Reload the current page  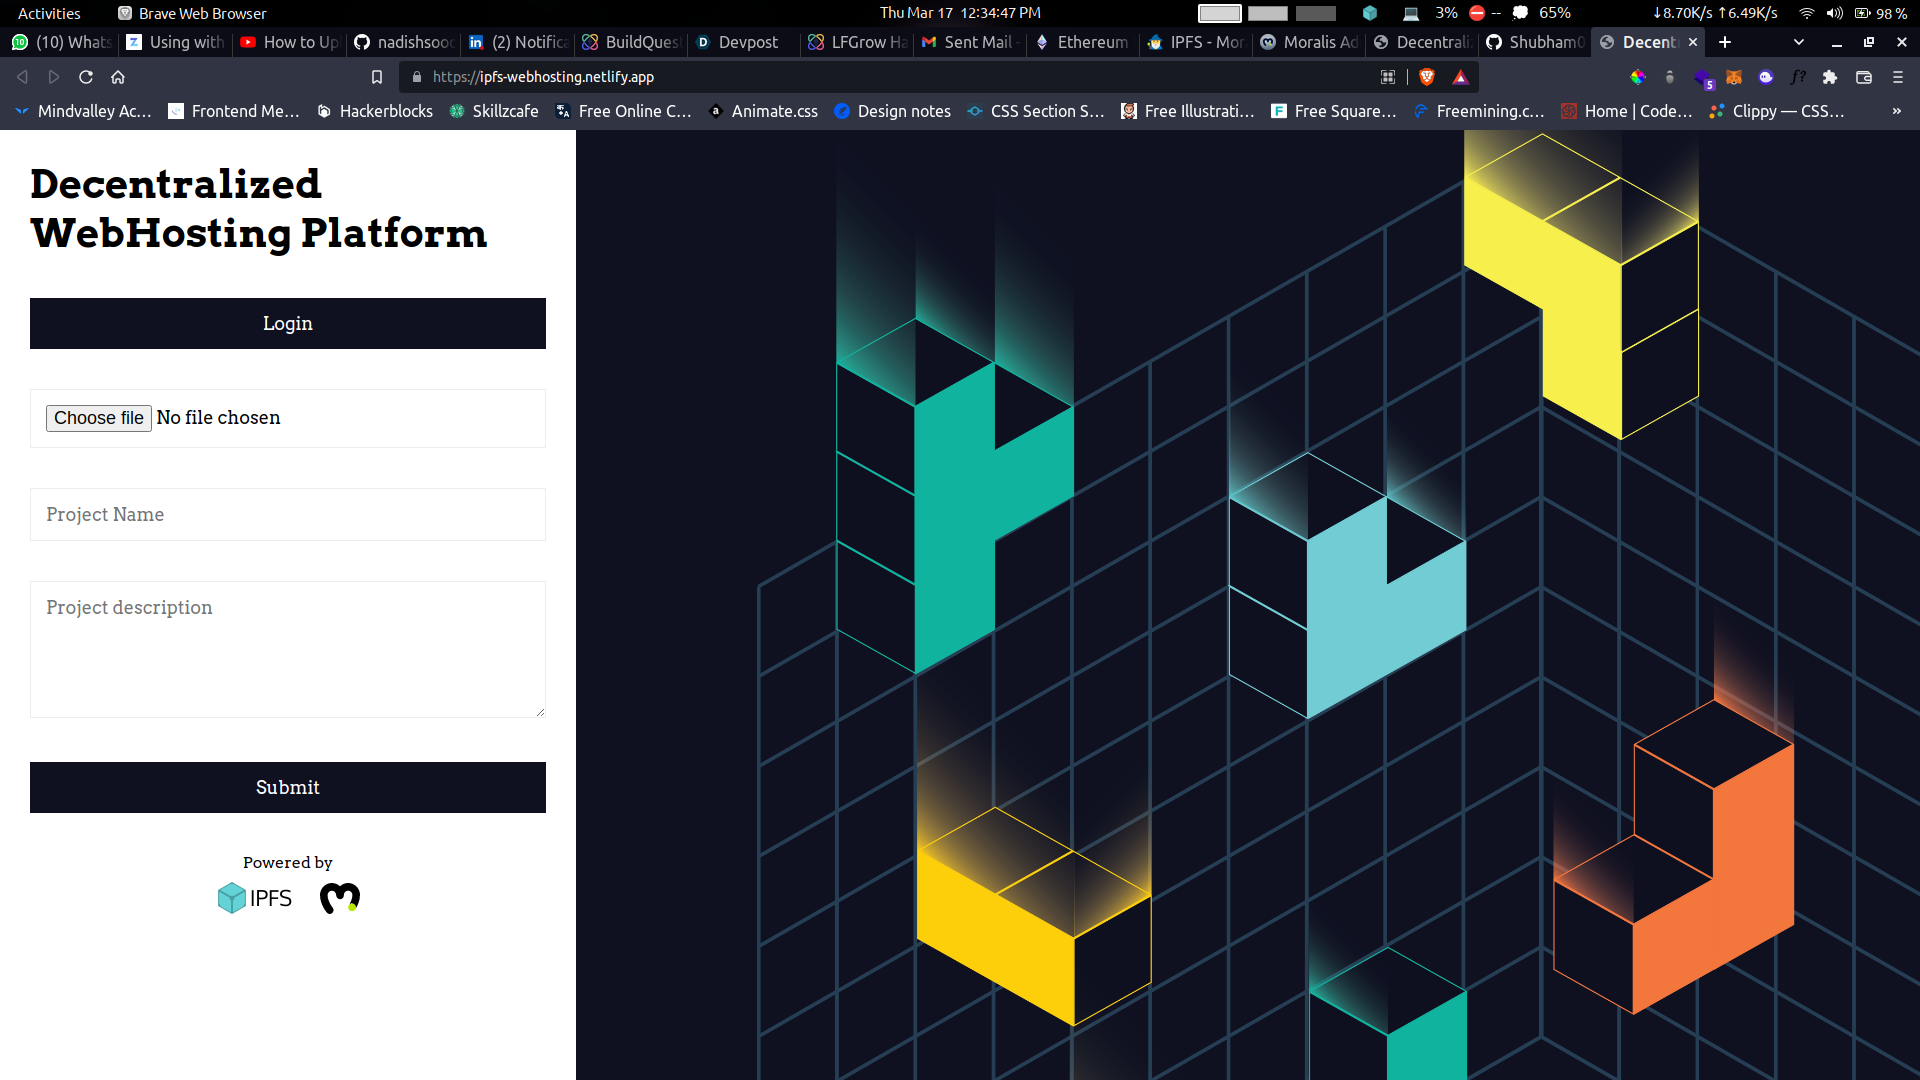86,77
